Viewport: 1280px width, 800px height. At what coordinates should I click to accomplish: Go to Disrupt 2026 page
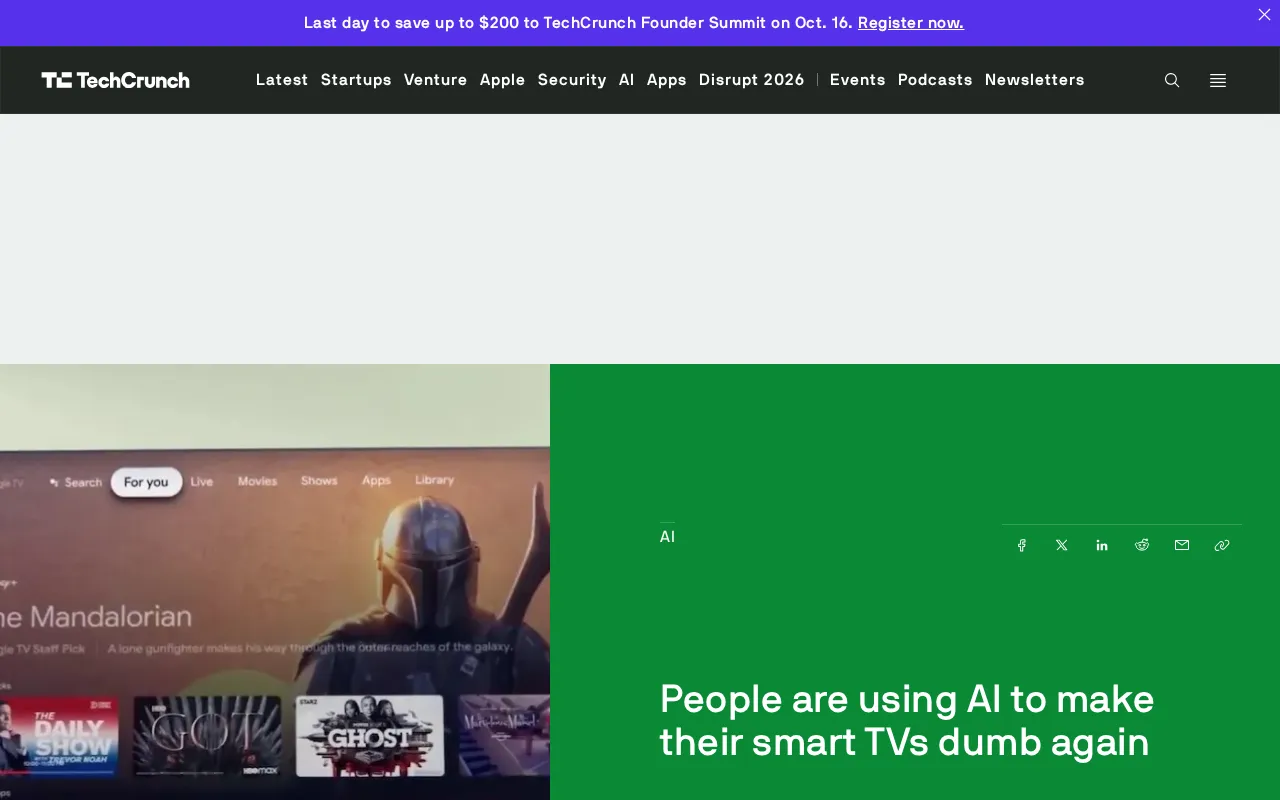(x=752, y=80)
